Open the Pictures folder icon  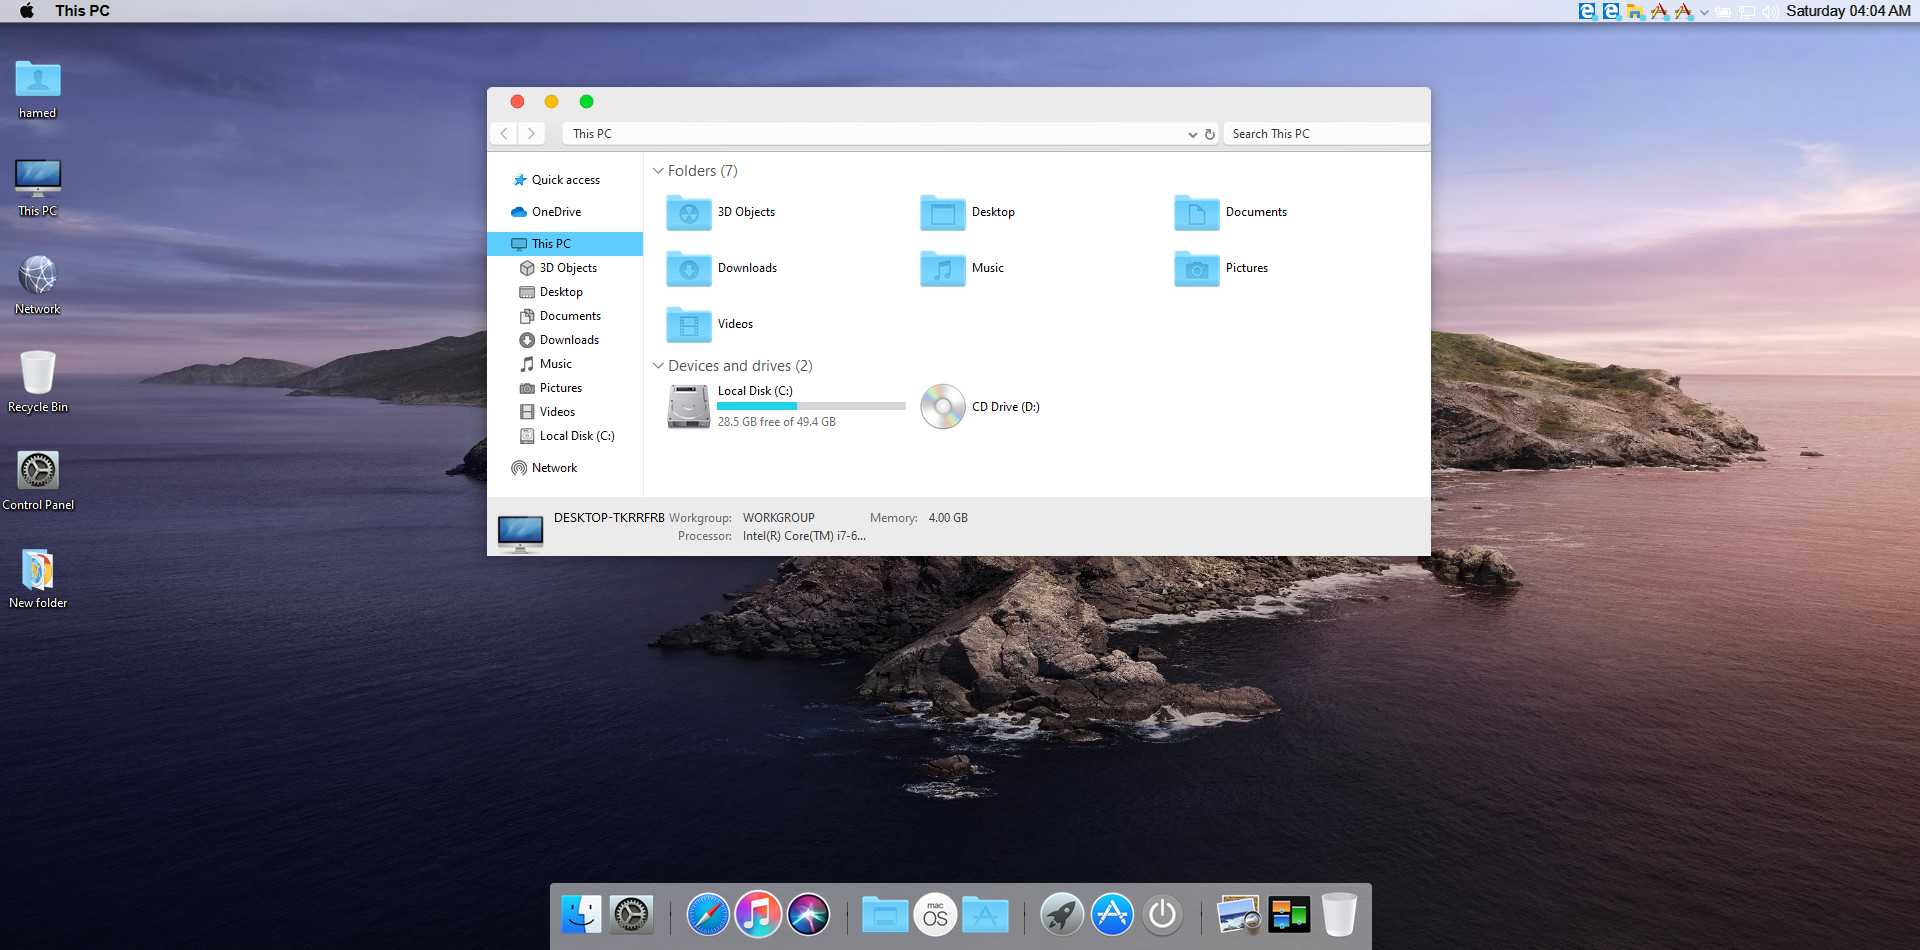pyautogui.click(x=1196, y=269)
